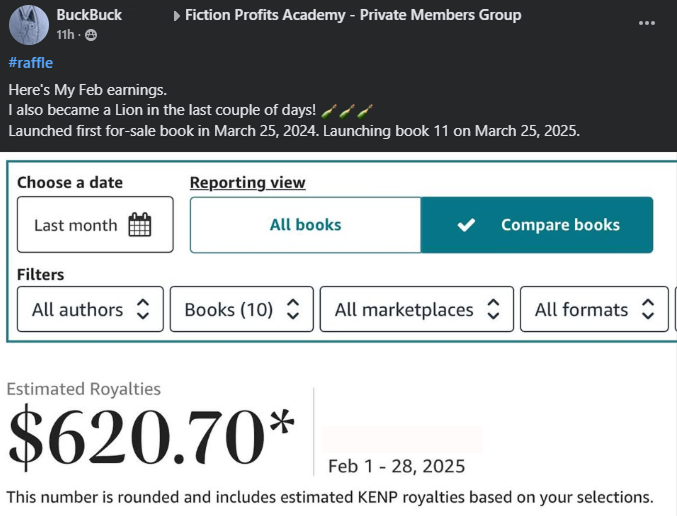677x516 pixels.
Task: Select the Compare books view
Action: coord(537,225)
